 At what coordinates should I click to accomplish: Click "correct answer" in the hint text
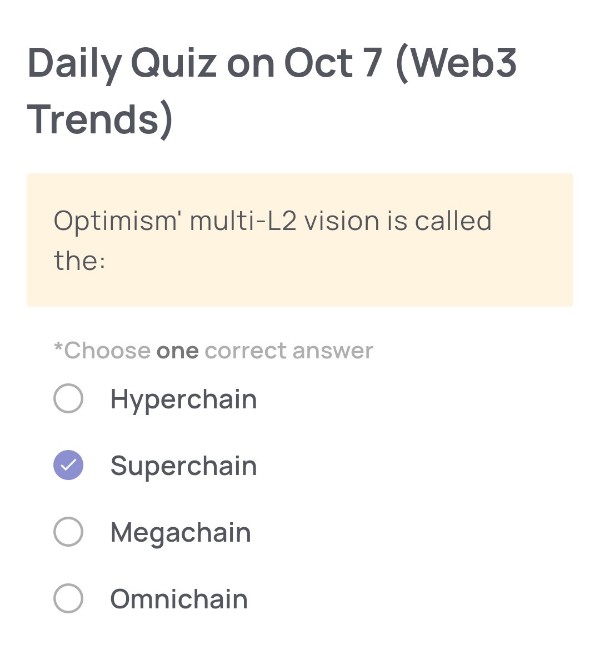[x=289, y=351]
